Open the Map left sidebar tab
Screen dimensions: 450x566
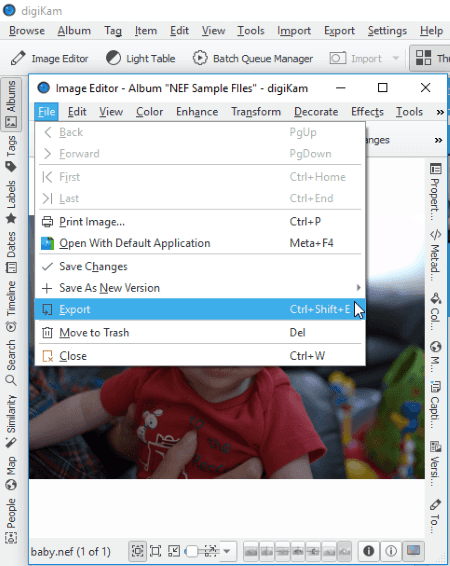tap(11, 473)
